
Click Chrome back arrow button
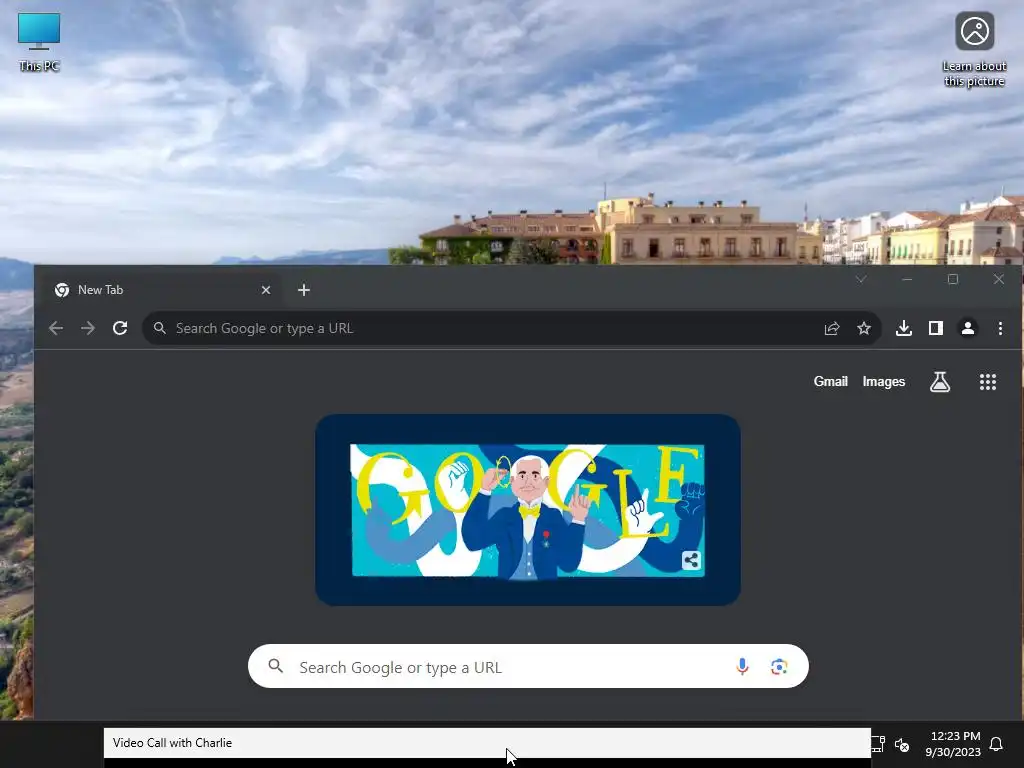point(56,328)
